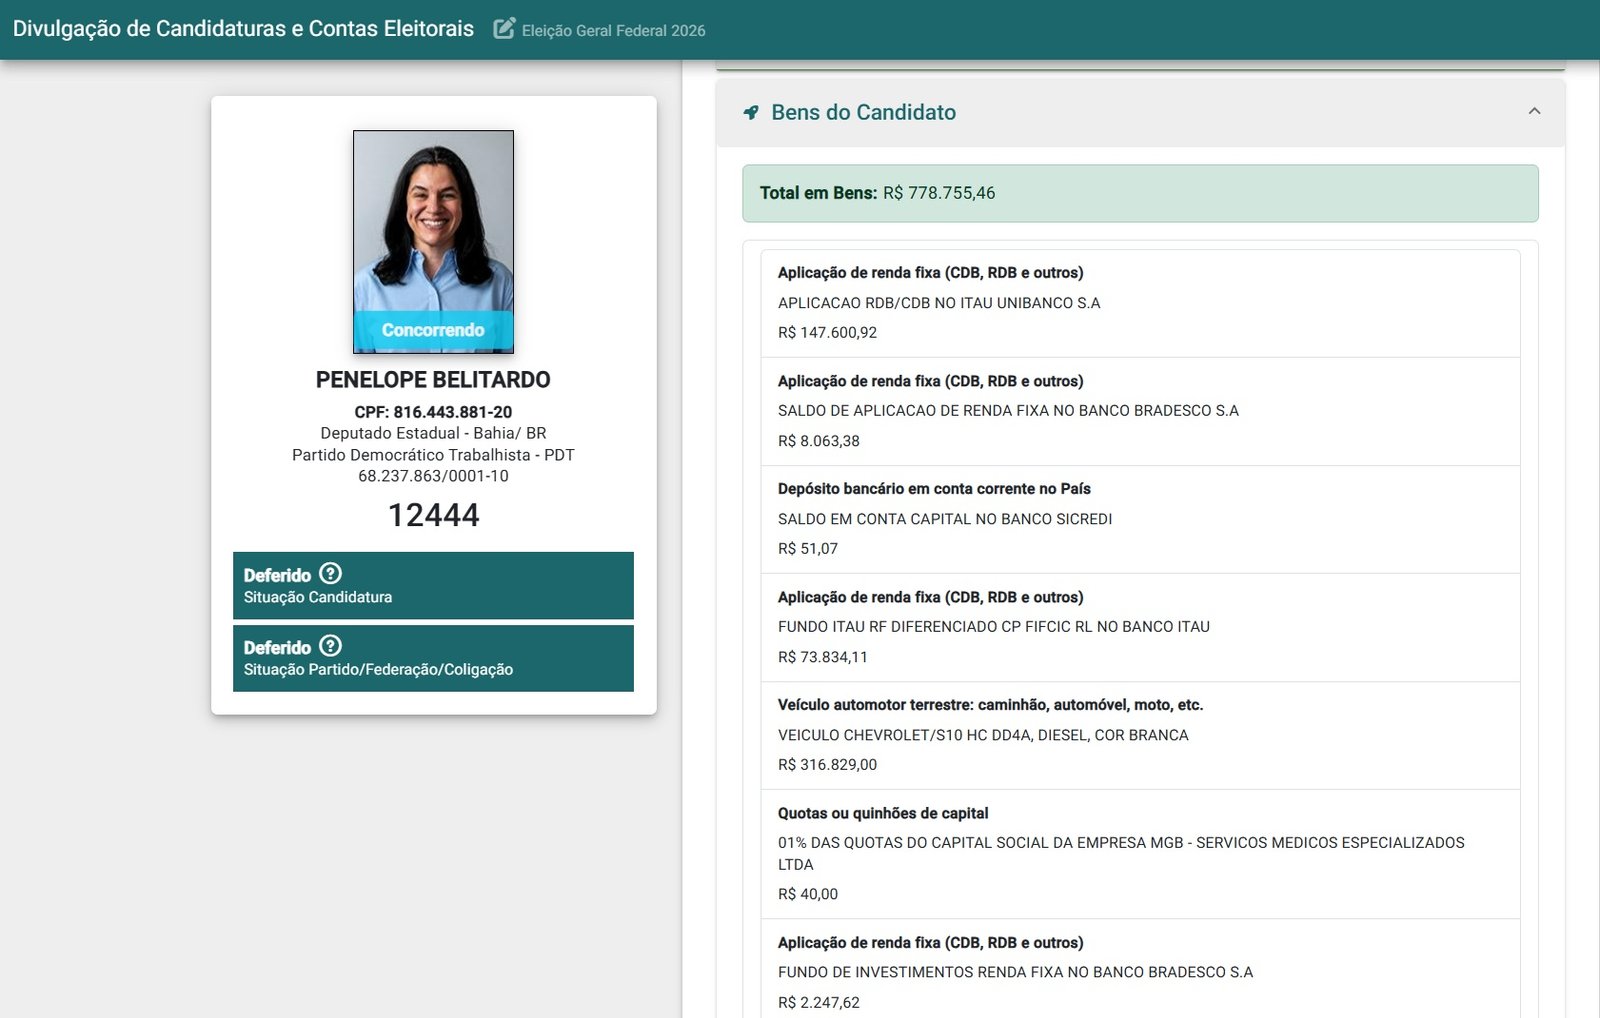Click Veículo automotor terrestre heading
Image resolution: width=1600 pixels, height=1018 pixels.
[990, 705]
